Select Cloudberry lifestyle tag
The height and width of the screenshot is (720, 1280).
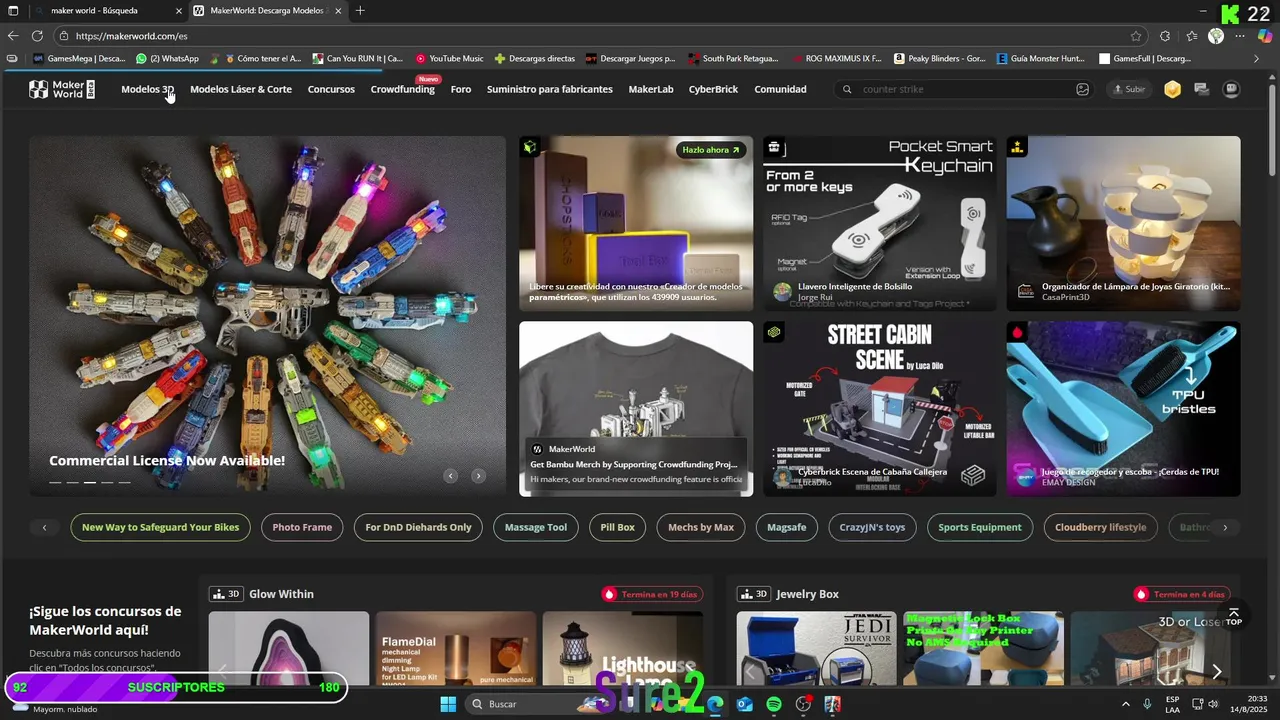click(x=1100, y=527)
